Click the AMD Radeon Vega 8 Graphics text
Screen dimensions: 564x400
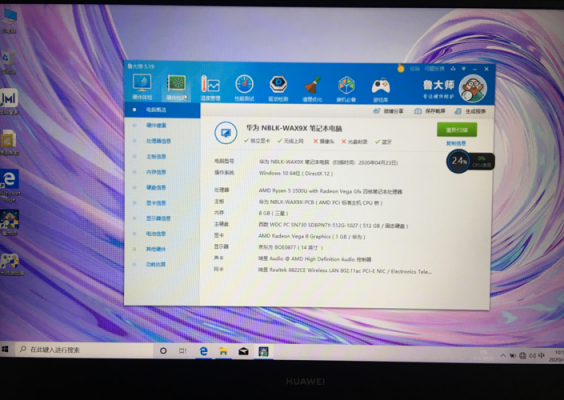[x=311, y=236]
